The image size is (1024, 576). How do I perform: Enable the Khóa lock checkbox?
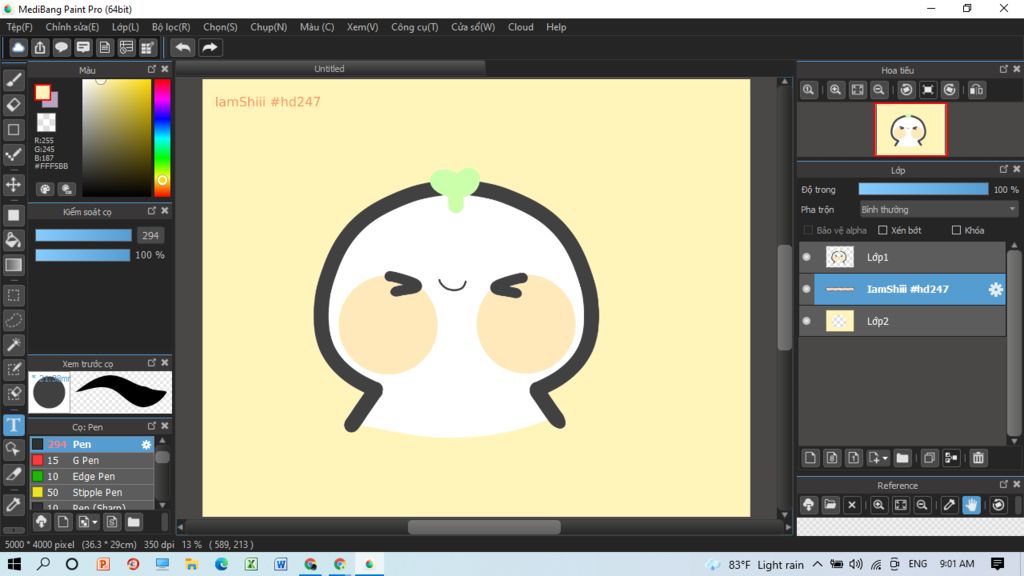[956, 231]
